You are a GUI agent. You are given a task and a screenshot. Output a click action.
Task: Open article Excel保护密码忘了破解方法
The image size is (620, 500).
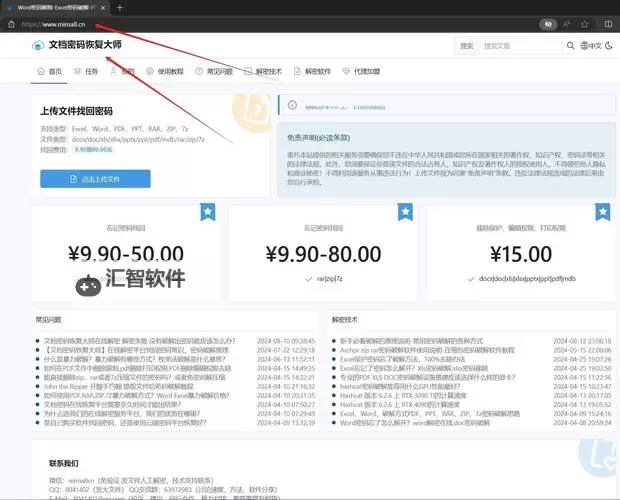pos(402,359)
